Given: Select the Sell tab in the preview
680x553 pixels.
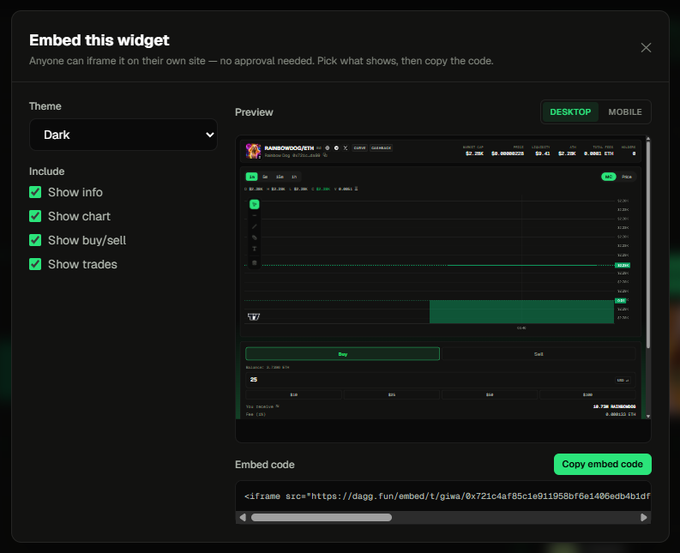Looking at the screenshot, I should (x=538, y=354).
